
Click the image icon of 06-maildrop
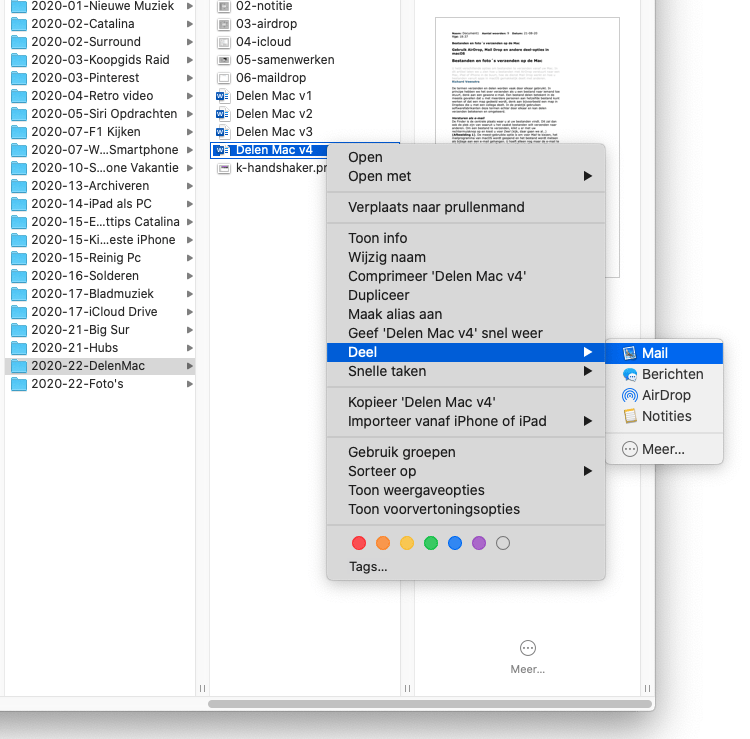pos(223,78)
